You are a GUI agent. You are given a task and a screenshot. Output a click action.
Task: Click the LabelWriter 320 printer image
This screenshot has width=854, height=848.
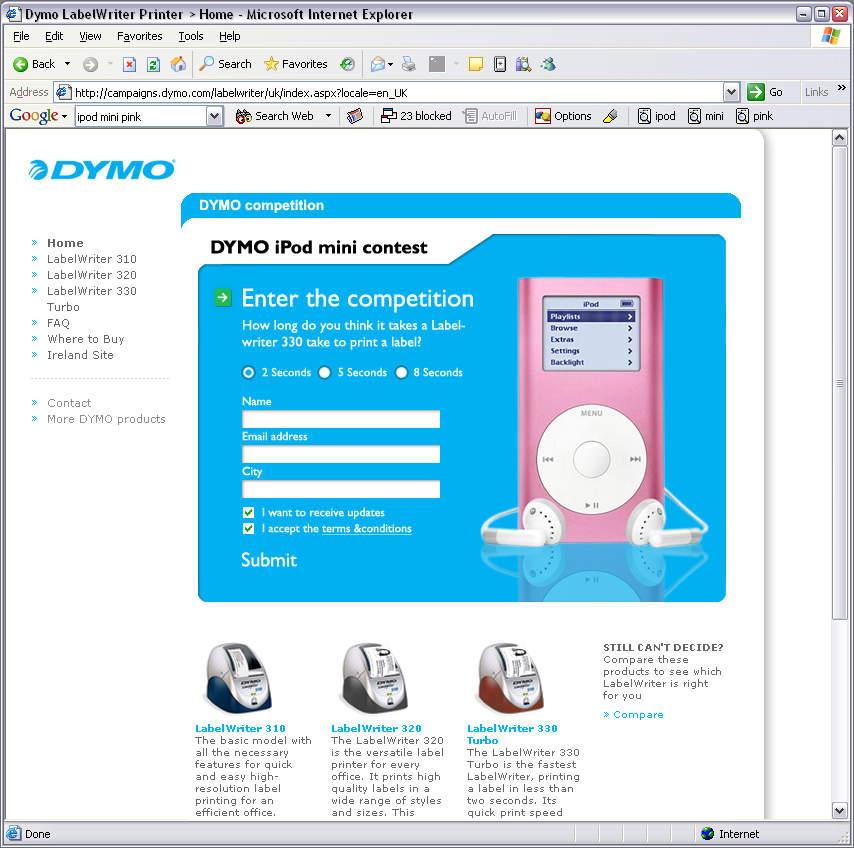(x=375, y=679)
